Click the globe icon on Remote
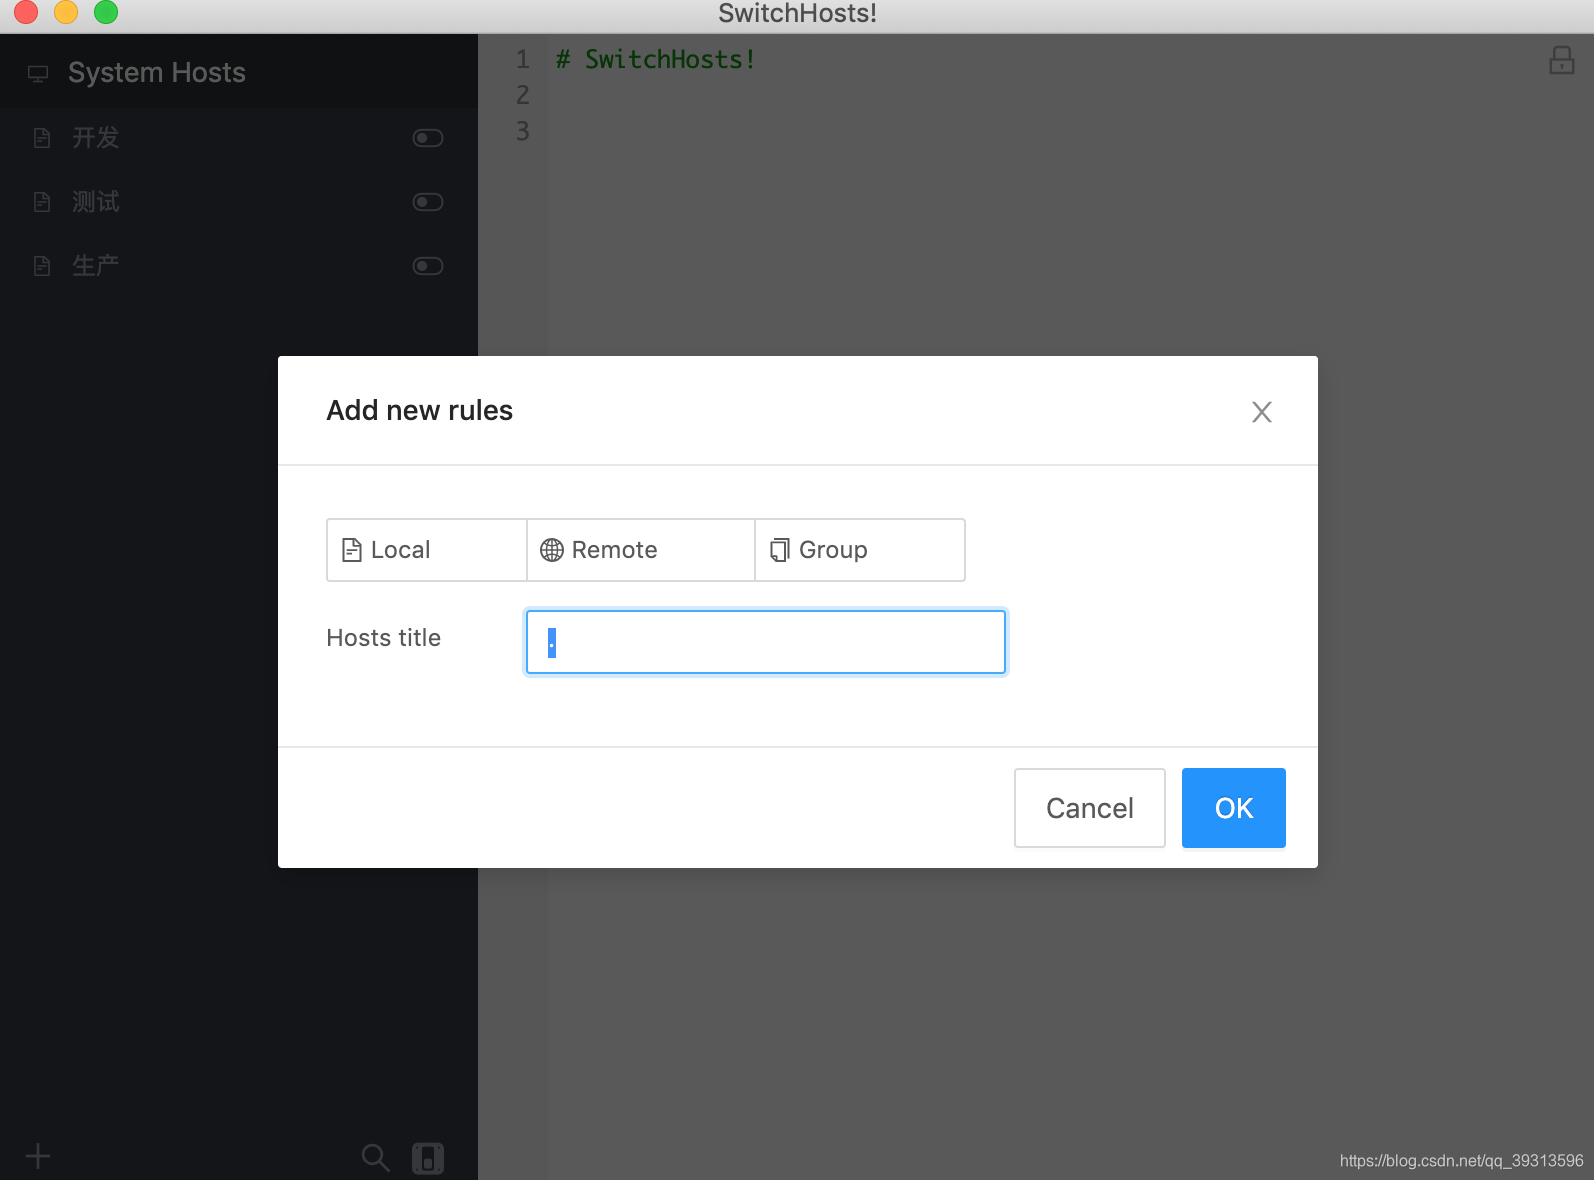This screenshot has width=1594, height=1180. [552, 550]
